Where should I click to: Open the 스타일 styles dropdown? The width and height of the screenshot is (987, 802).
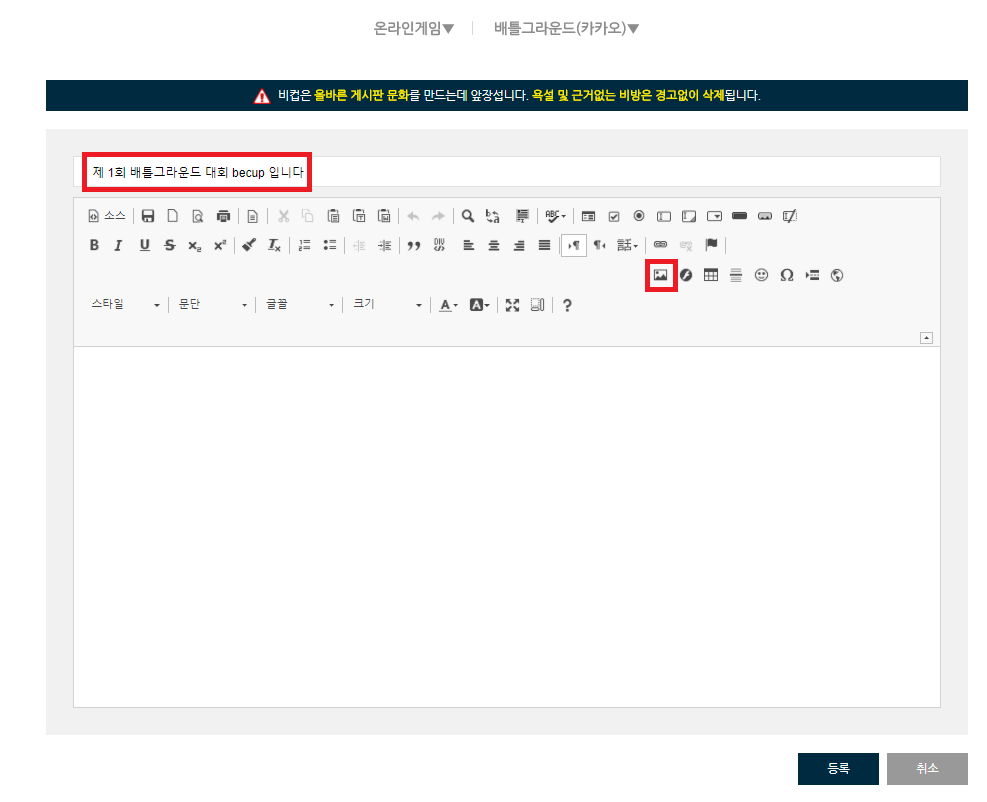point(125,305)
